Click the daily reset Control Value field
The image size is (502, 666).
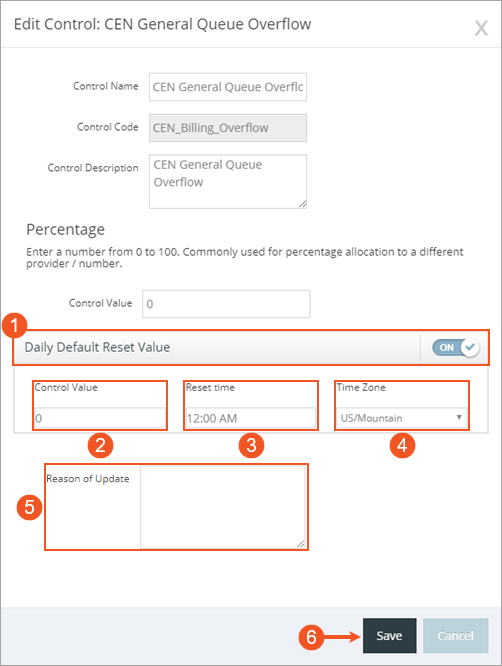pos(100,418)
